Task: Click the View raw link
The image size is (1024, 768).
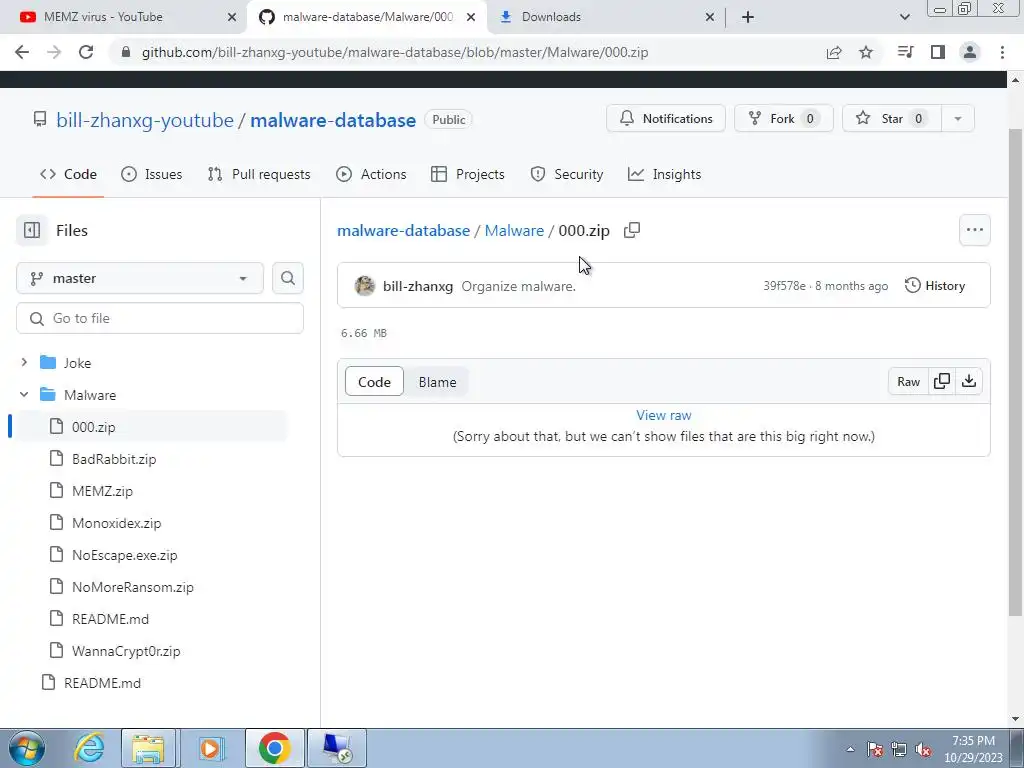Action: point(664,415)
